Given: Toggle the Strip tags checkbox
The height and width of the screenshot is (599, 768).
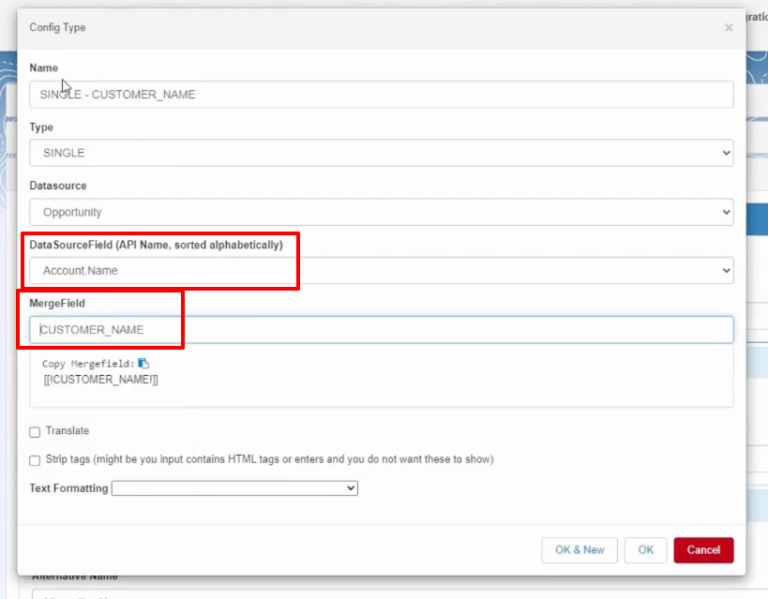Looking at the screenshot, I should point(35,460).
